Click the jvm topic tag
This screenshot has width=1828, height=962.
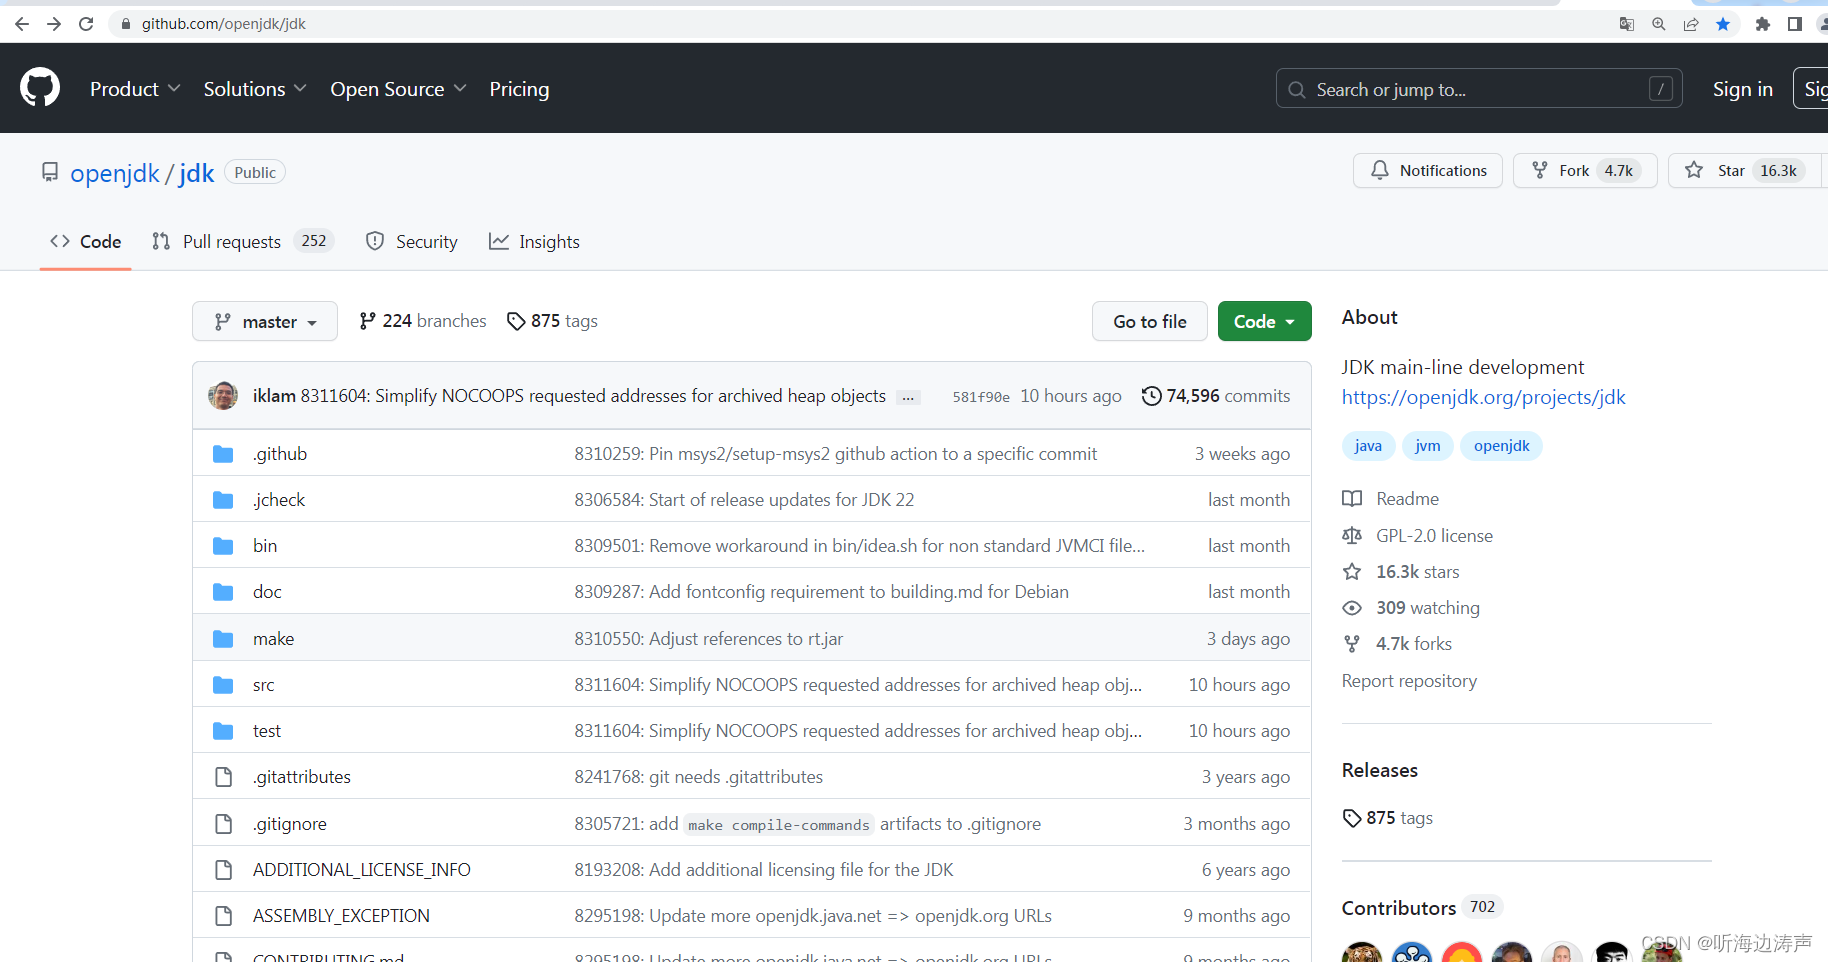tap(1428, 446)
